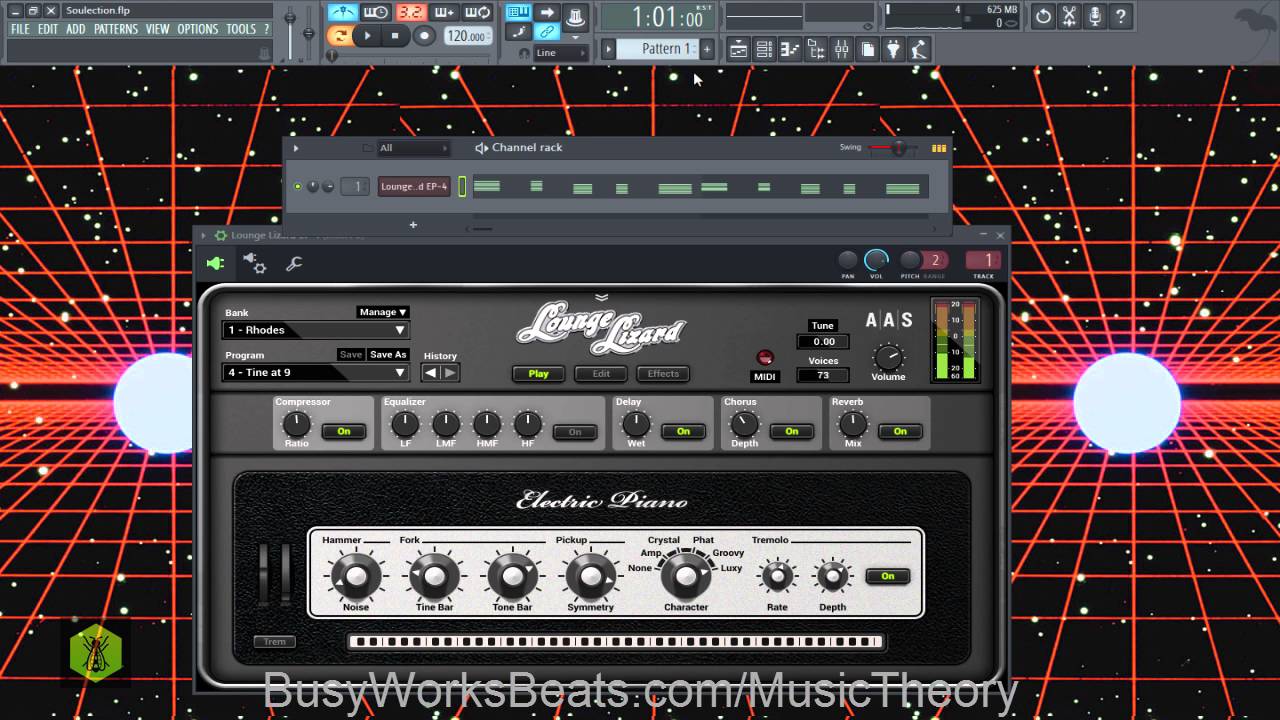Switch to the Play view button

coord(538,374)
